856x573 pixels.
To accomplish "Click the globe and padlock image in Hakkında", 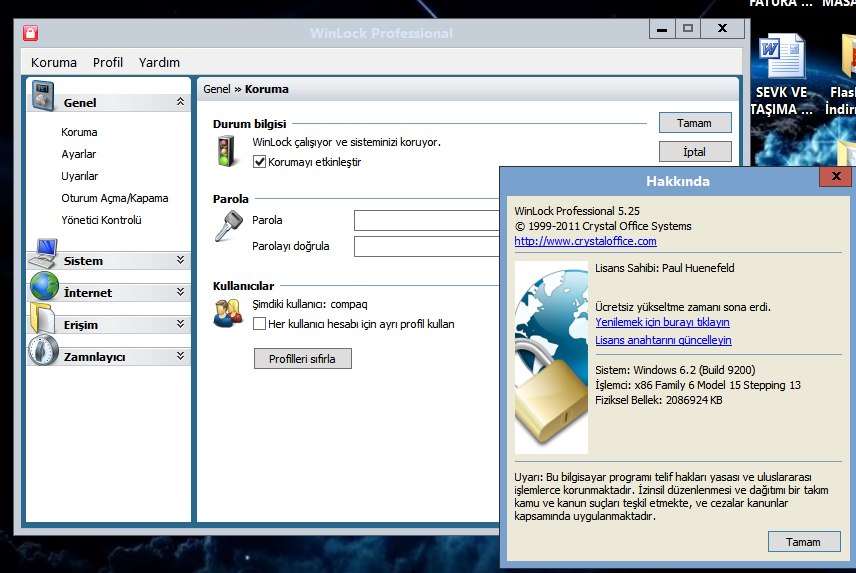I will [551, 357].
